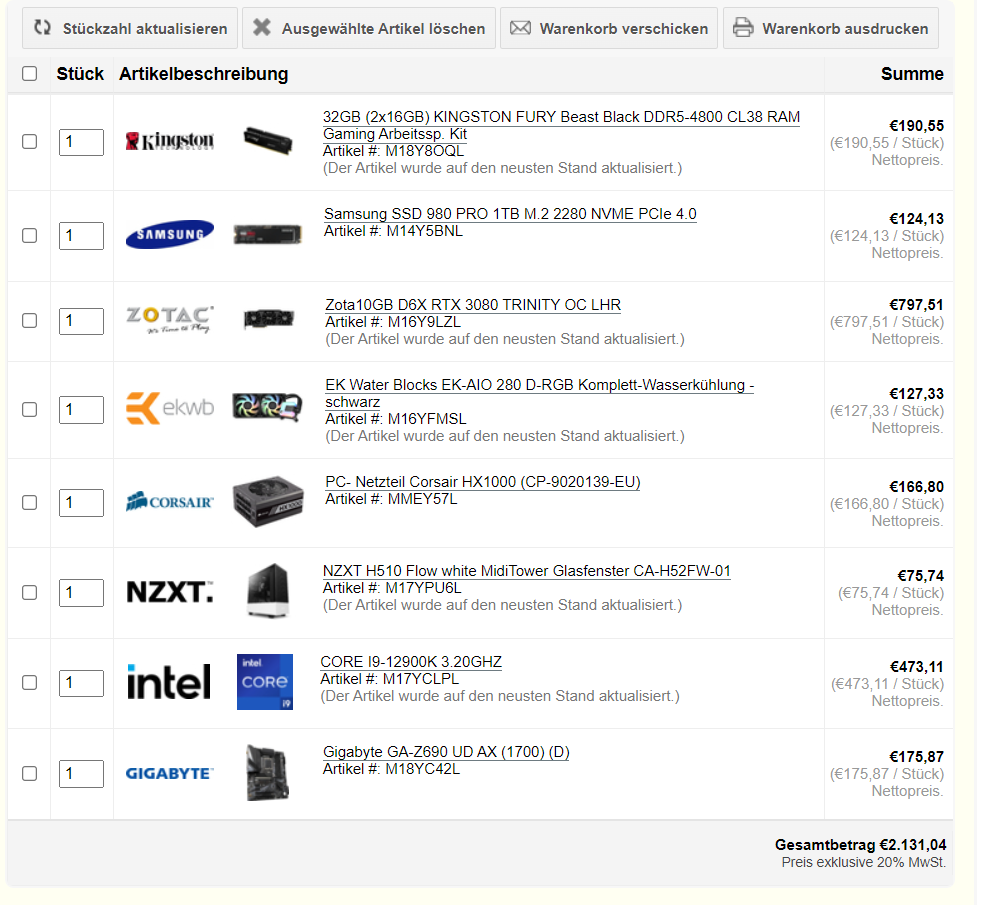Open the Samsung 980 PRO SSD thumbnail
Image resolution: width=993 pixels, height=905 pixels.
267,234
